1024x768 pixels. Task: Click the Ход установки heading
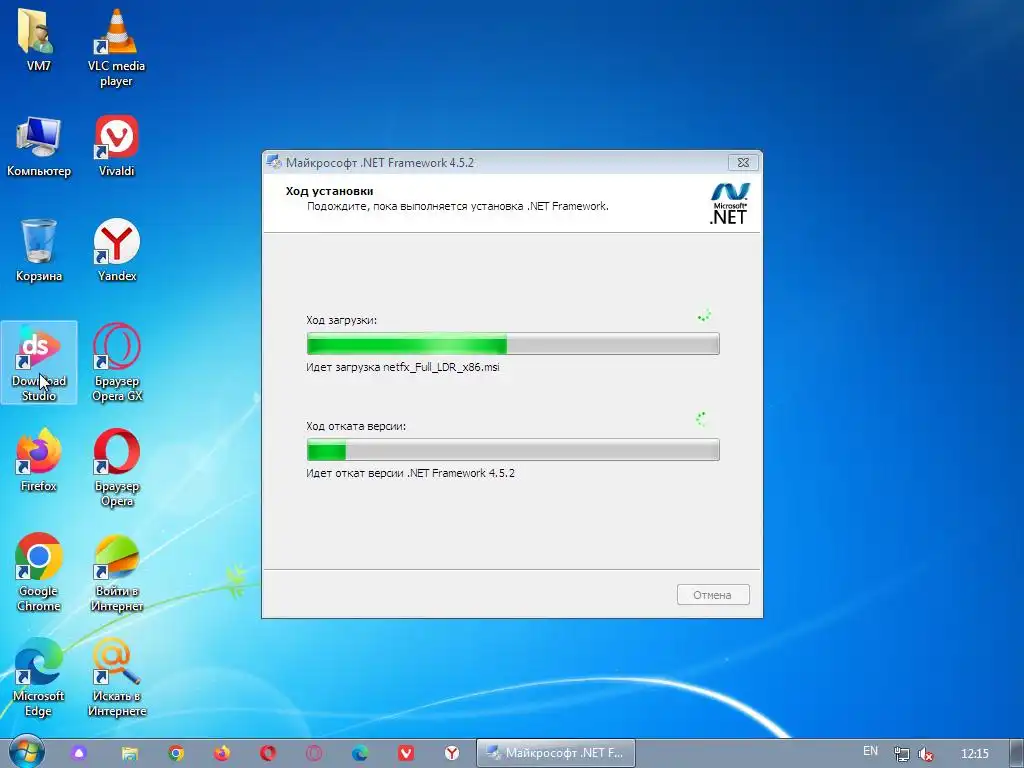(329, 191)
